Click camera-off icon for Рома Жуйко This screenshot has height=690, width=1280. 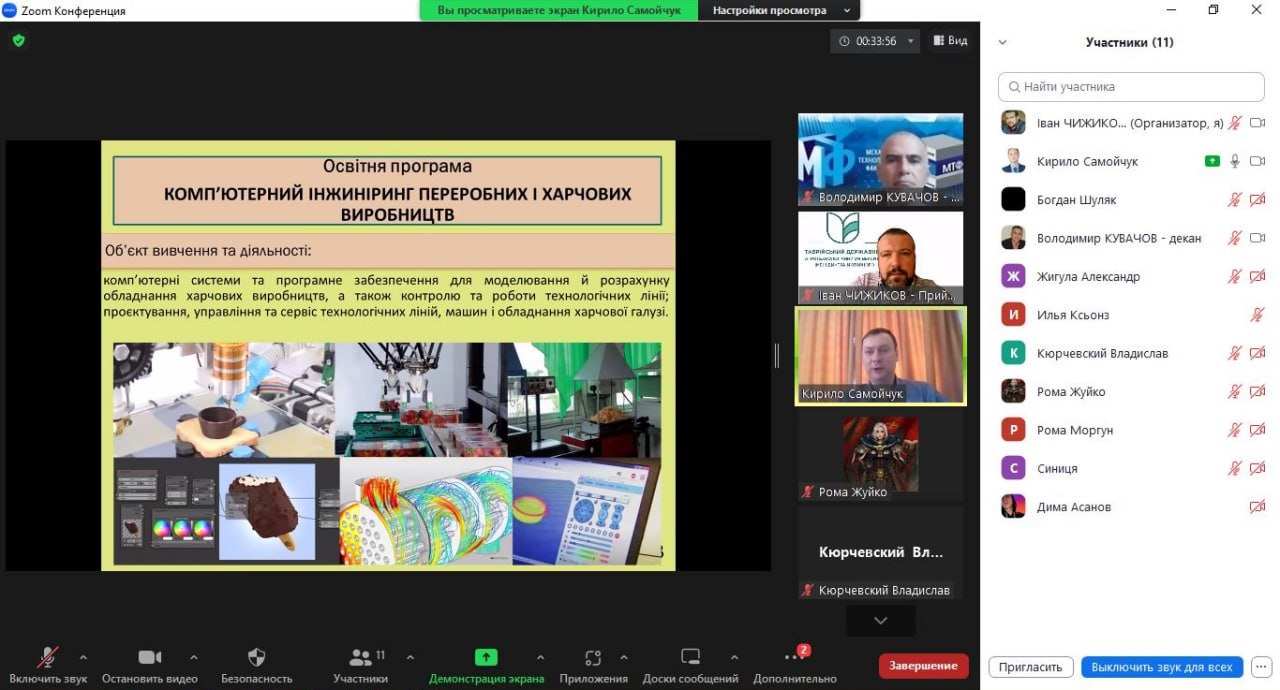(1258, 392)
